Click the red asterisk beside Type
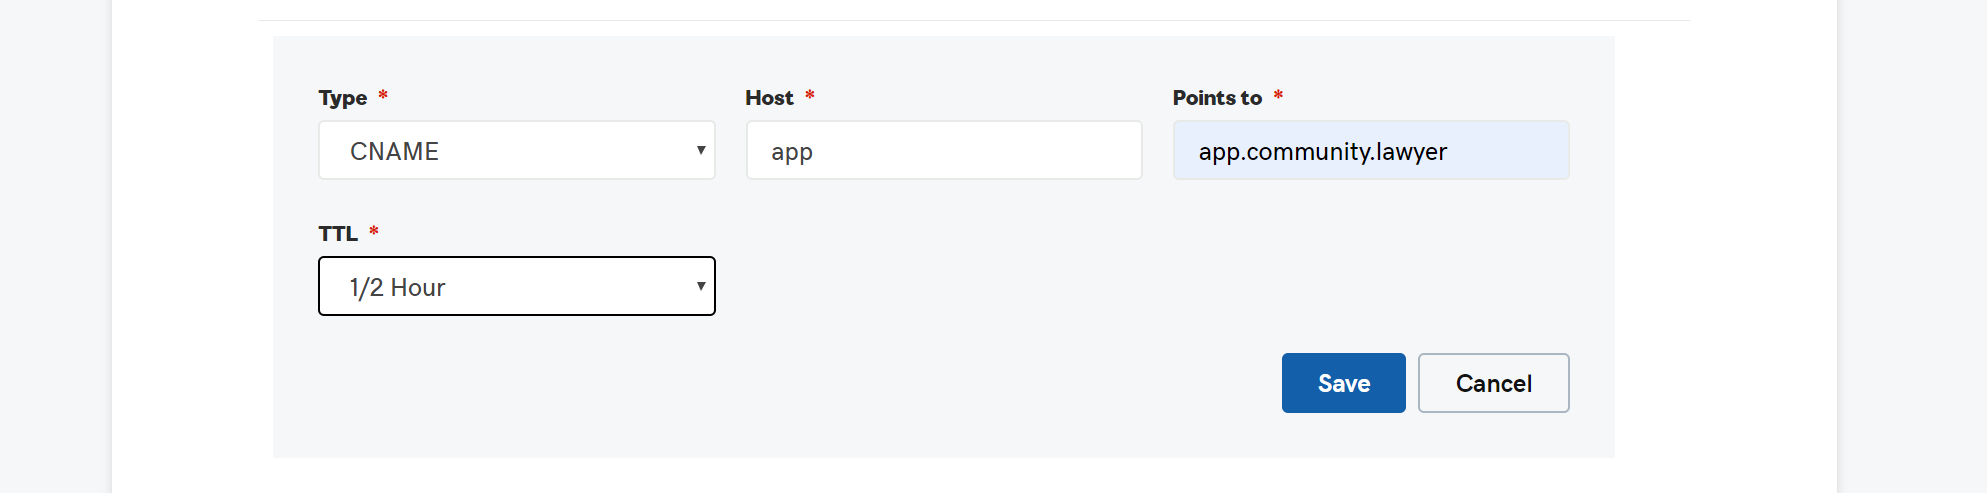This screenshot has height=493, width=1987. pos(383,96)
